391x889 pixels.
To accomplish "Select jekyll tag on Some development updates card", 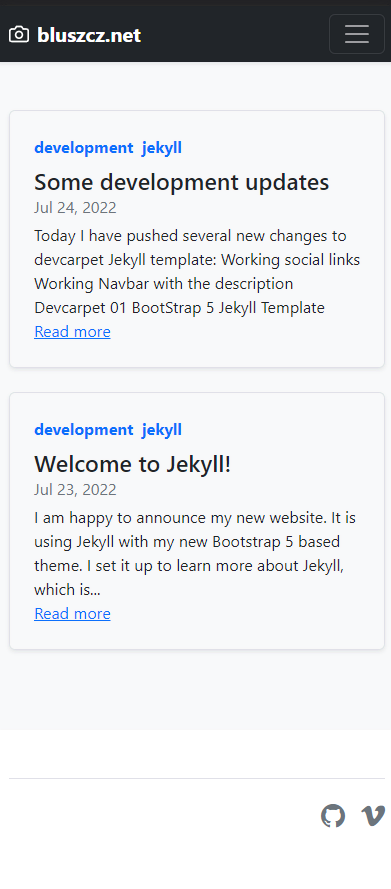I will [x=162, y=148].
